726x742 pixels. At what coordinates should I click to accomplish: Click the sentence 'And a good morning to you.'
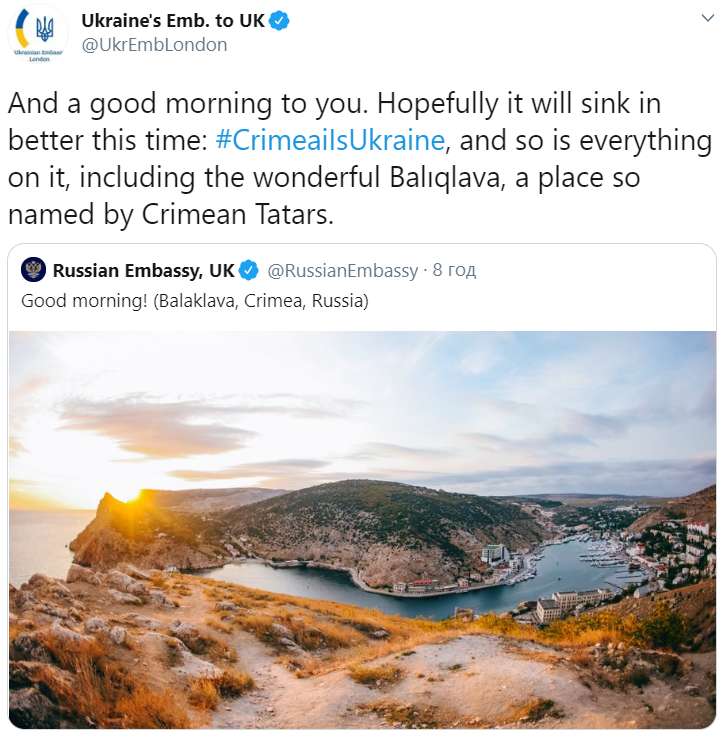click(x=188, y=104)
